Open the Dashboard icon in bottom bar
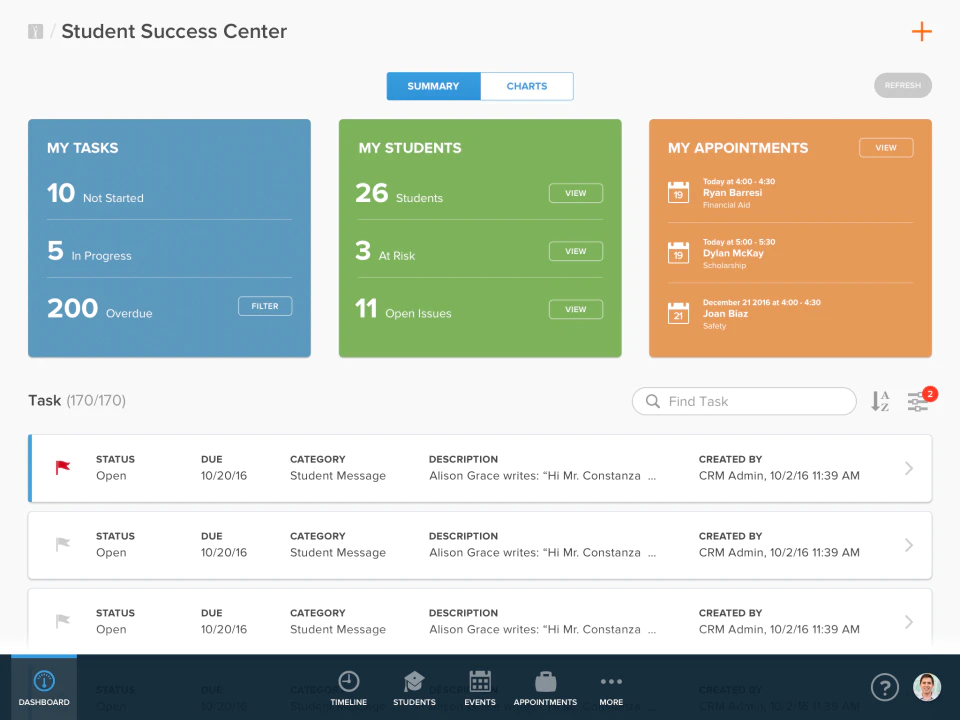Image resolution: width=960 pixels, height=720 pixels. click(x=44, y=681)
